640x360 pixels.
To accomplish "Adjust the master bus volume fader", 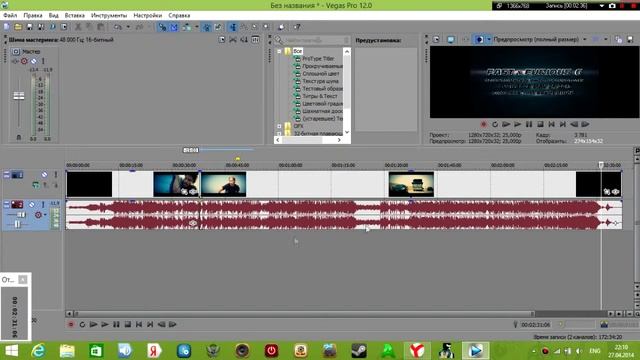I will pyautogui.click(x=19, y=96).
